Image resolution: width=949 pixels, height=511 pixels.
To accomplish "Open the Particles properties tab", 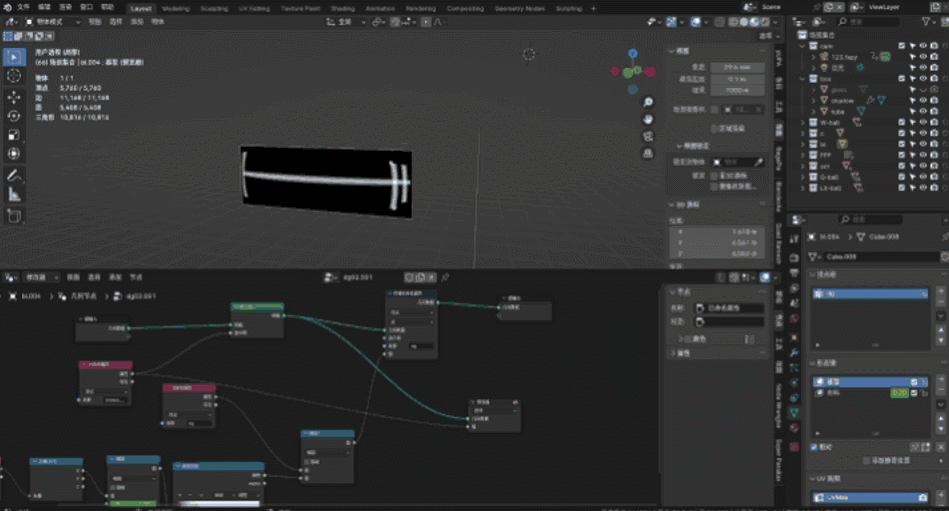I will pos(794,368).
